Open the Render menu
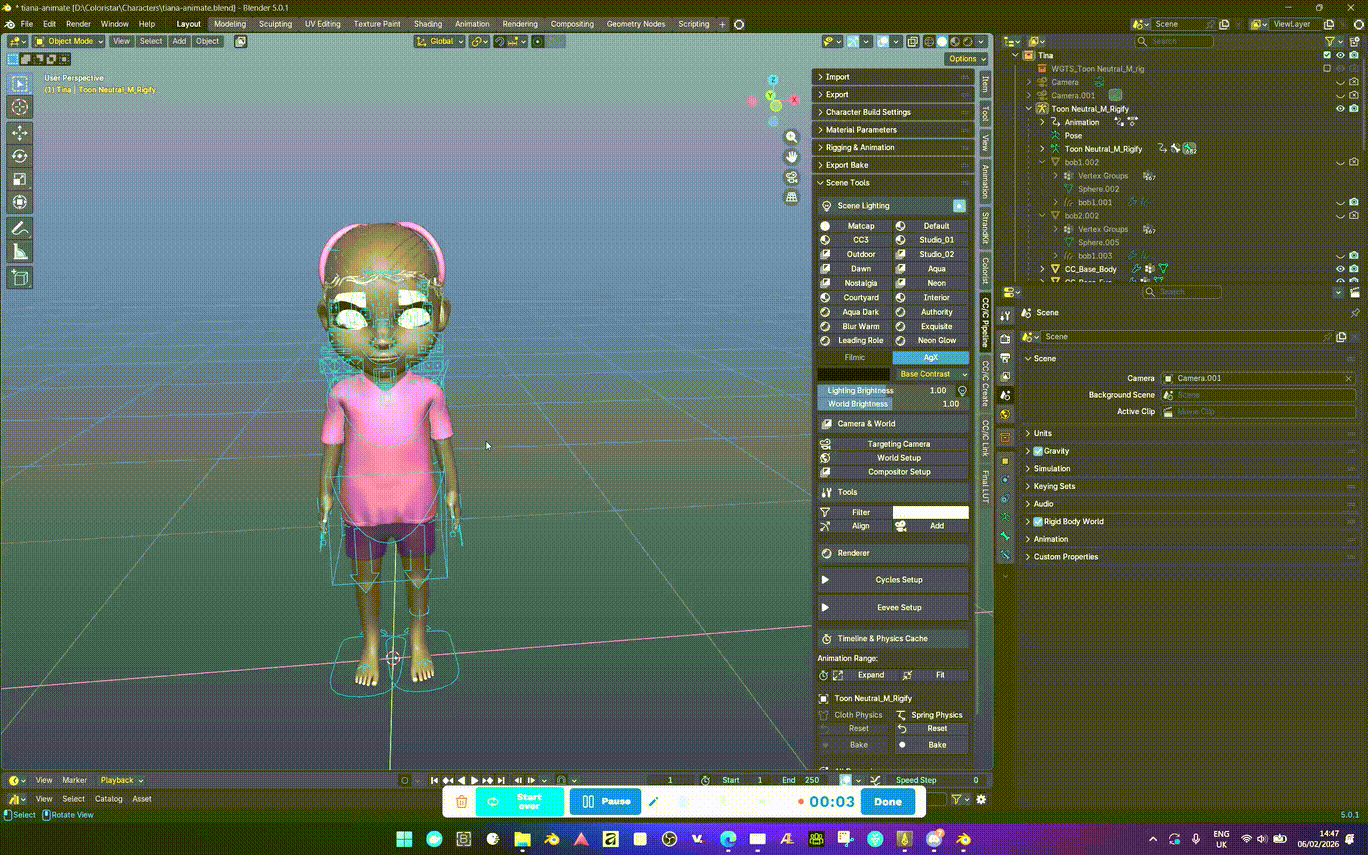Viewport: 1368px width, 855px height. (x=78, y=24)
